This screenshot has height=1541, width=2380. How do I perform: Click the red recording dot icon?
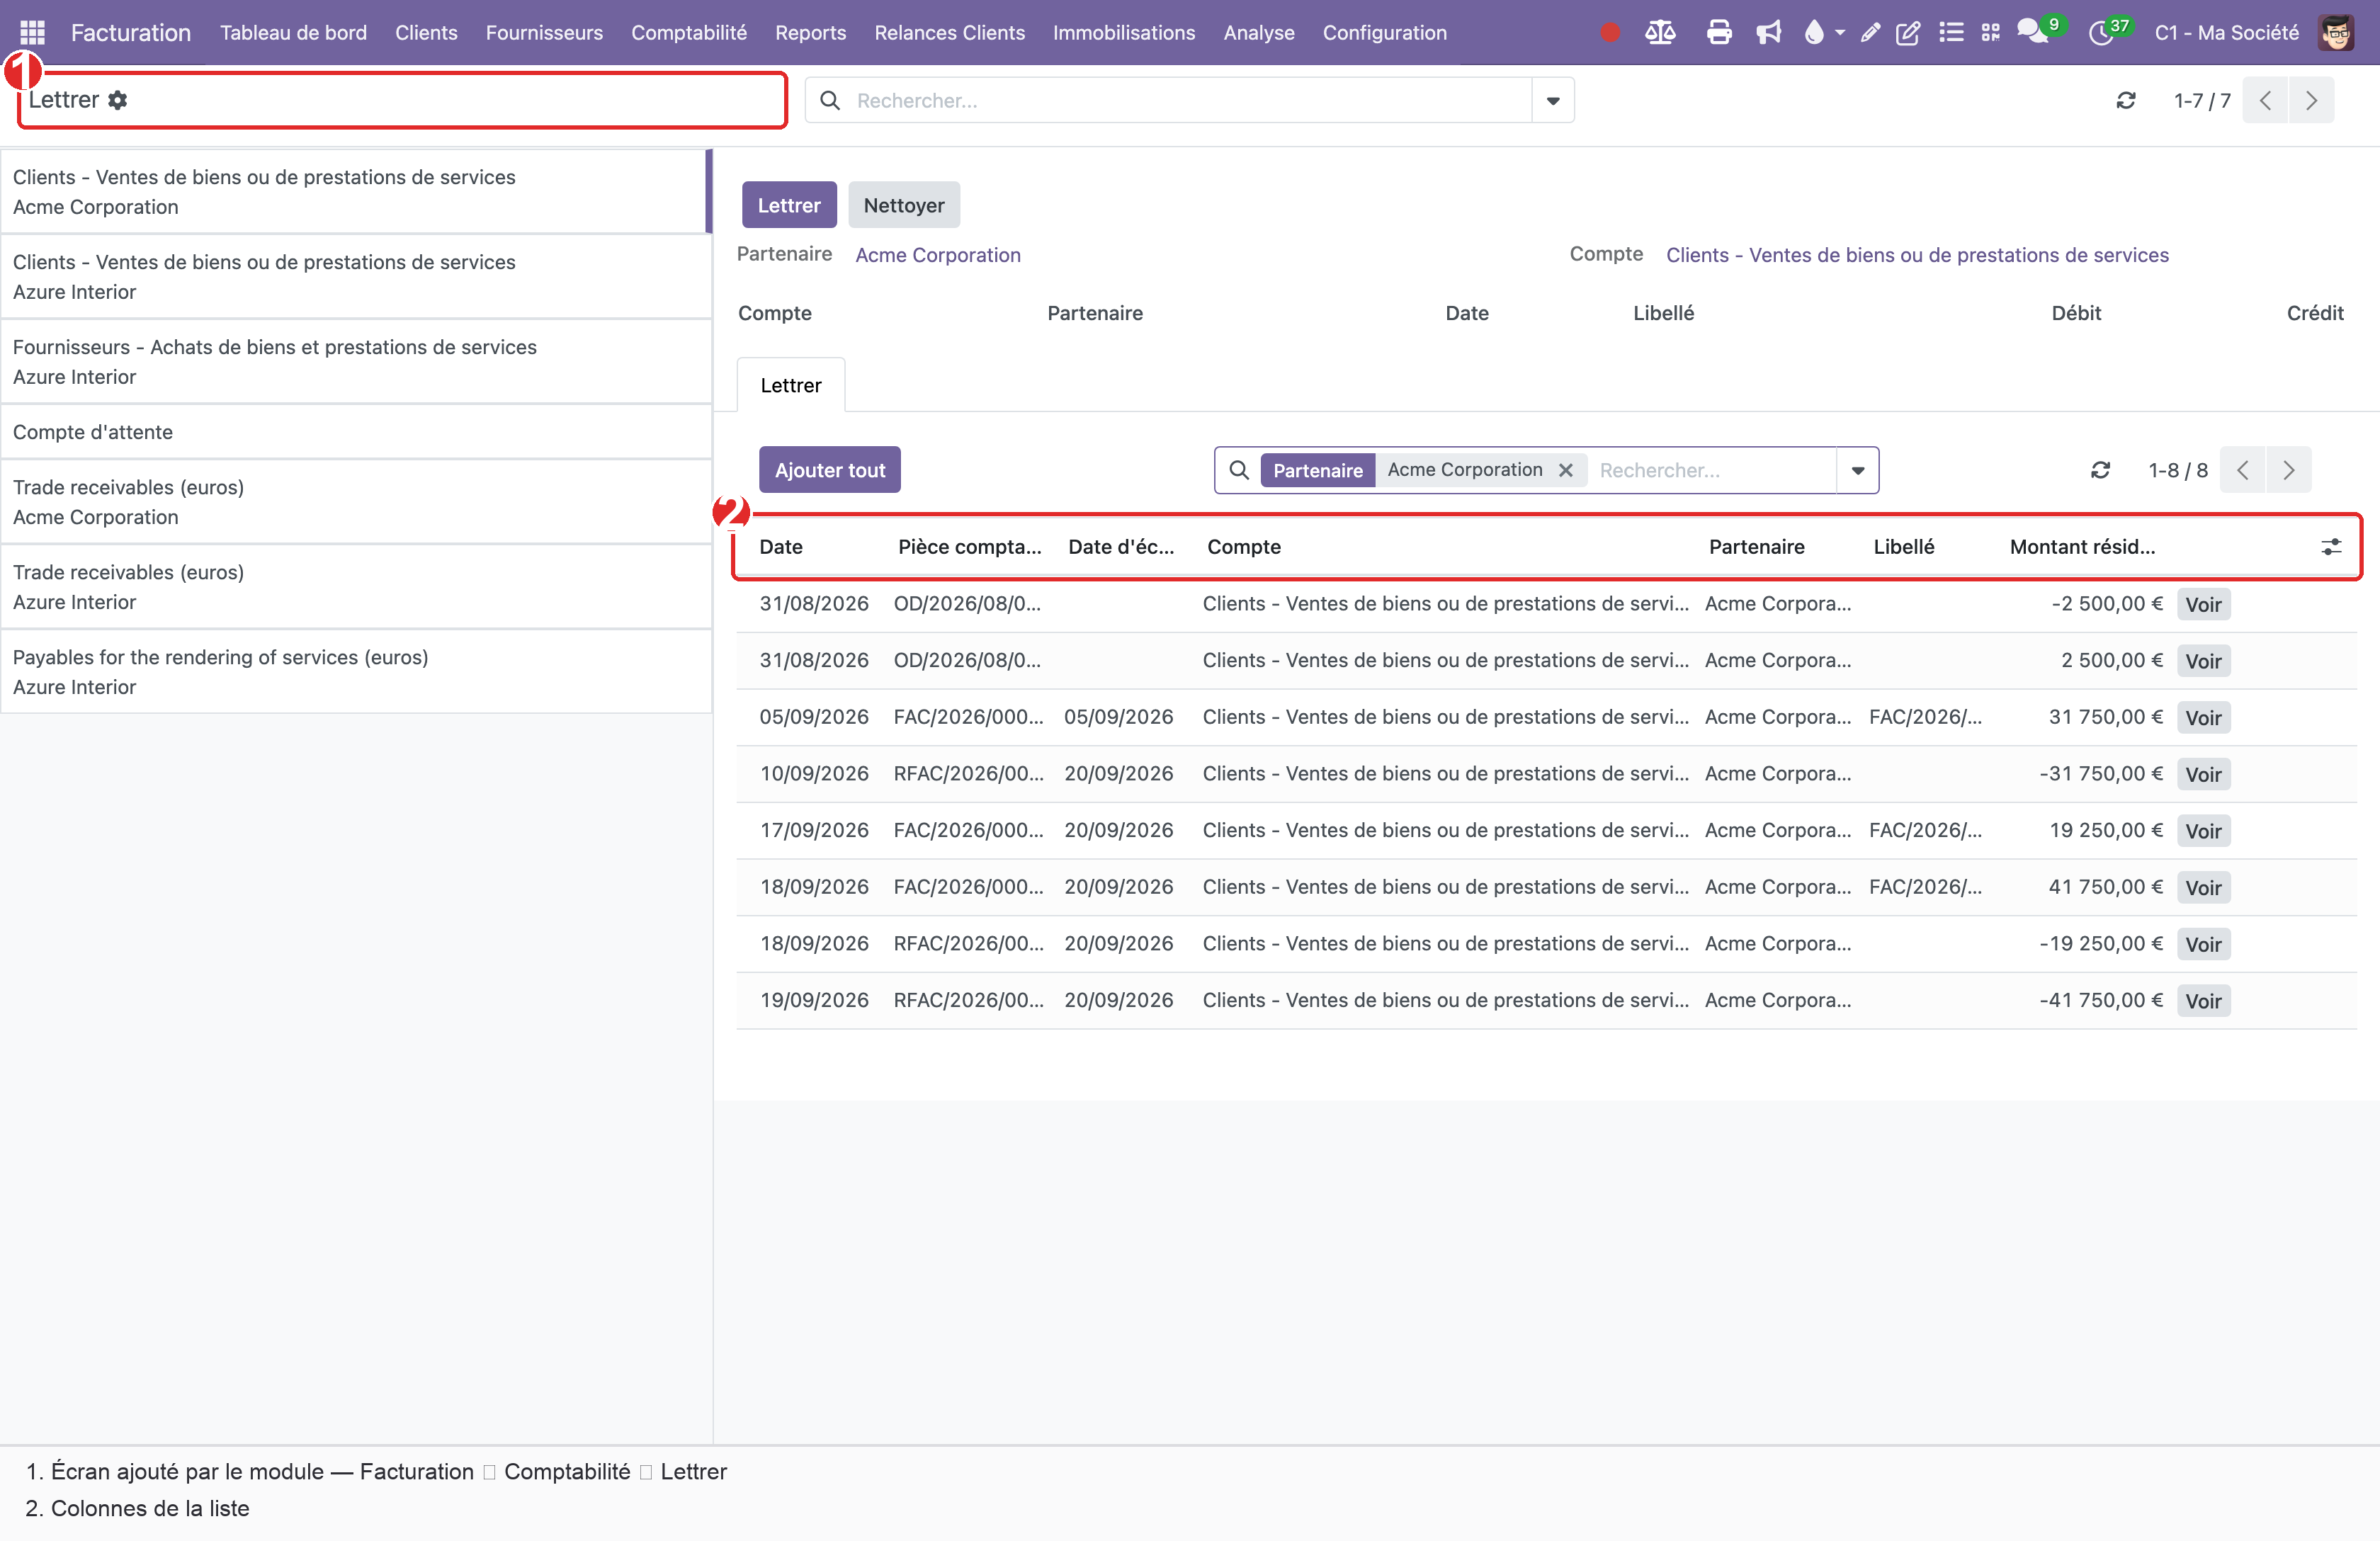coord(1610,32)
